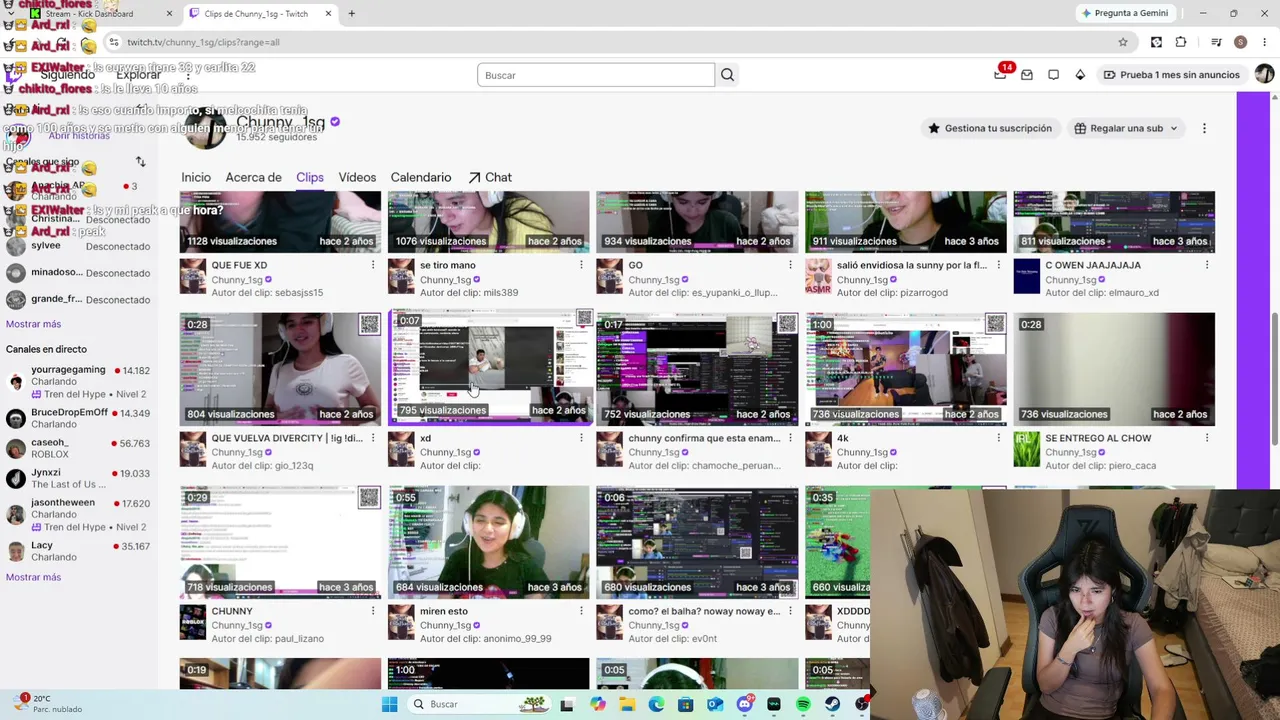Open the Chat tab link

(490, 177)
